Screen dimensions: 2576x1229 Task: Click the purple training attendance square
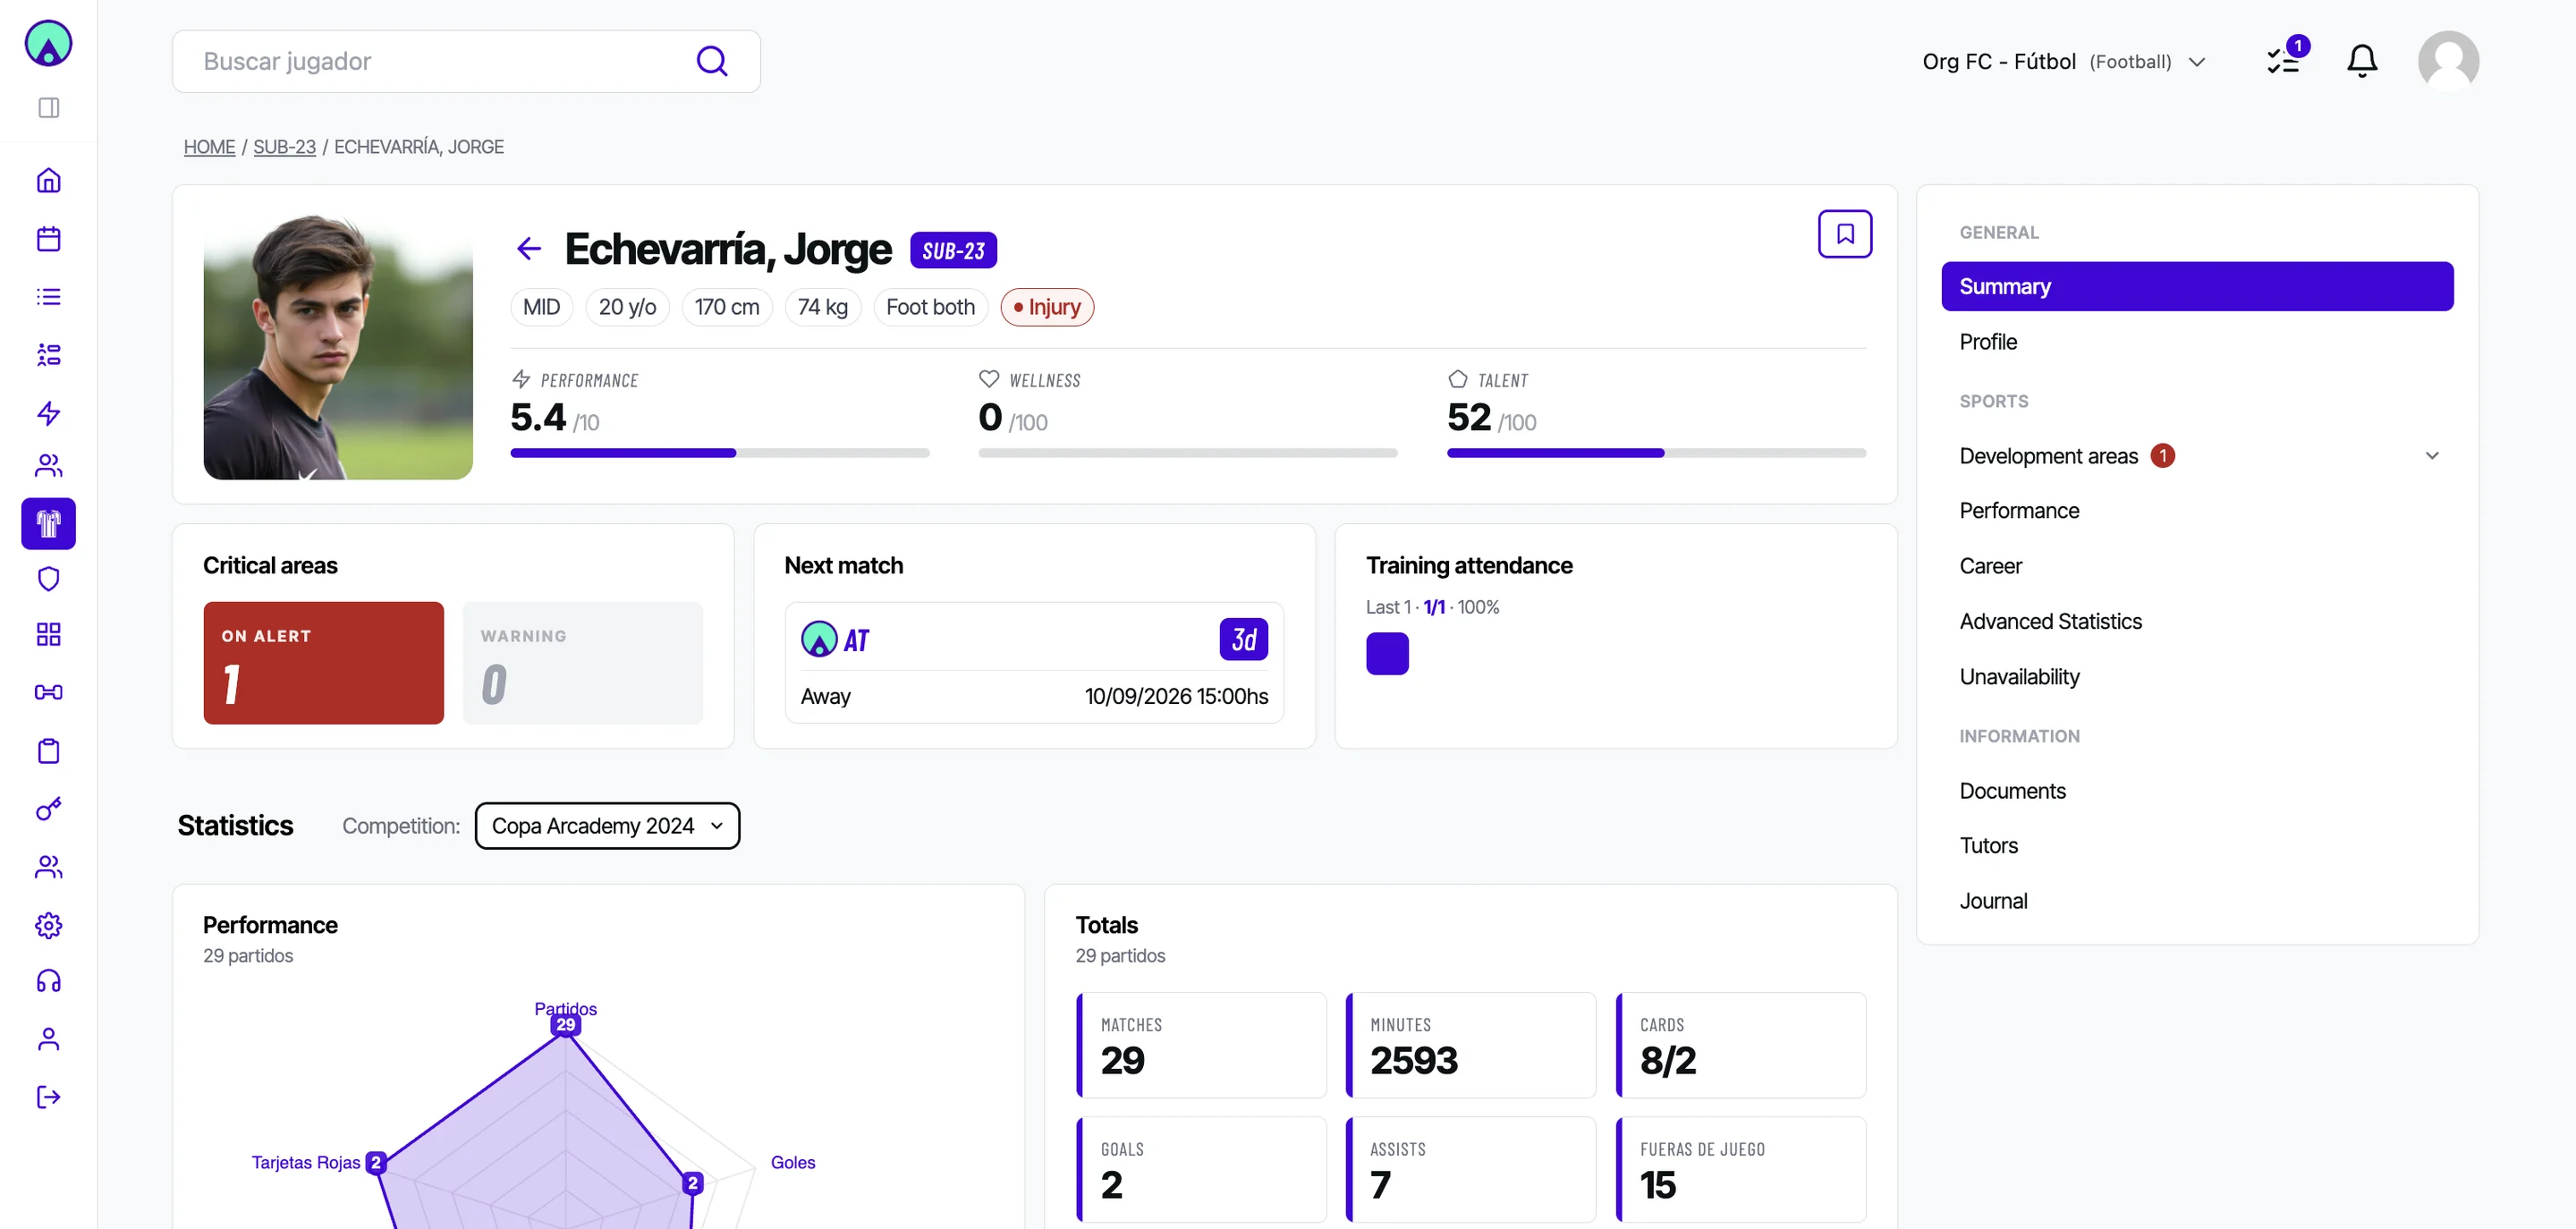1386,653
